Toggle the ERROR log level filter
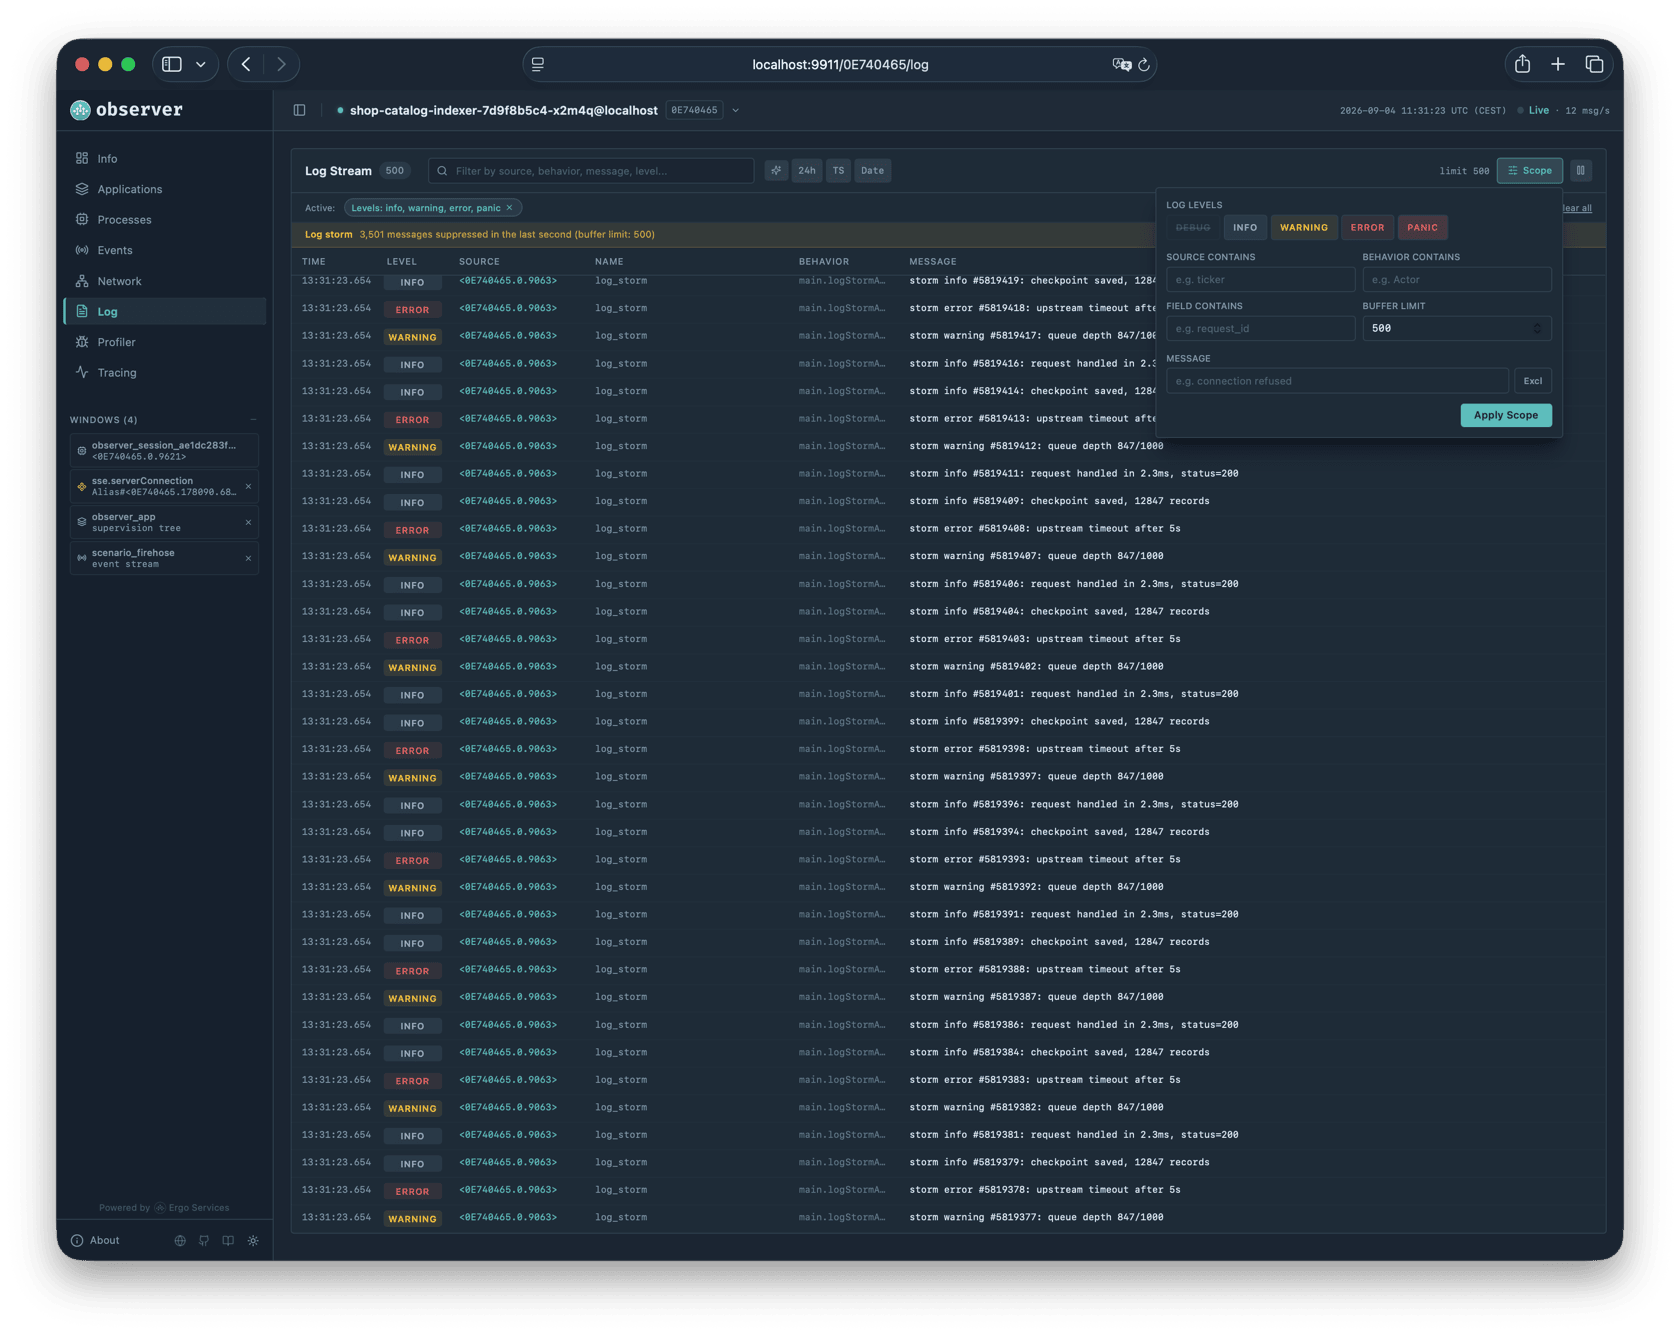The image size is (1680, 1335). 1367,228
